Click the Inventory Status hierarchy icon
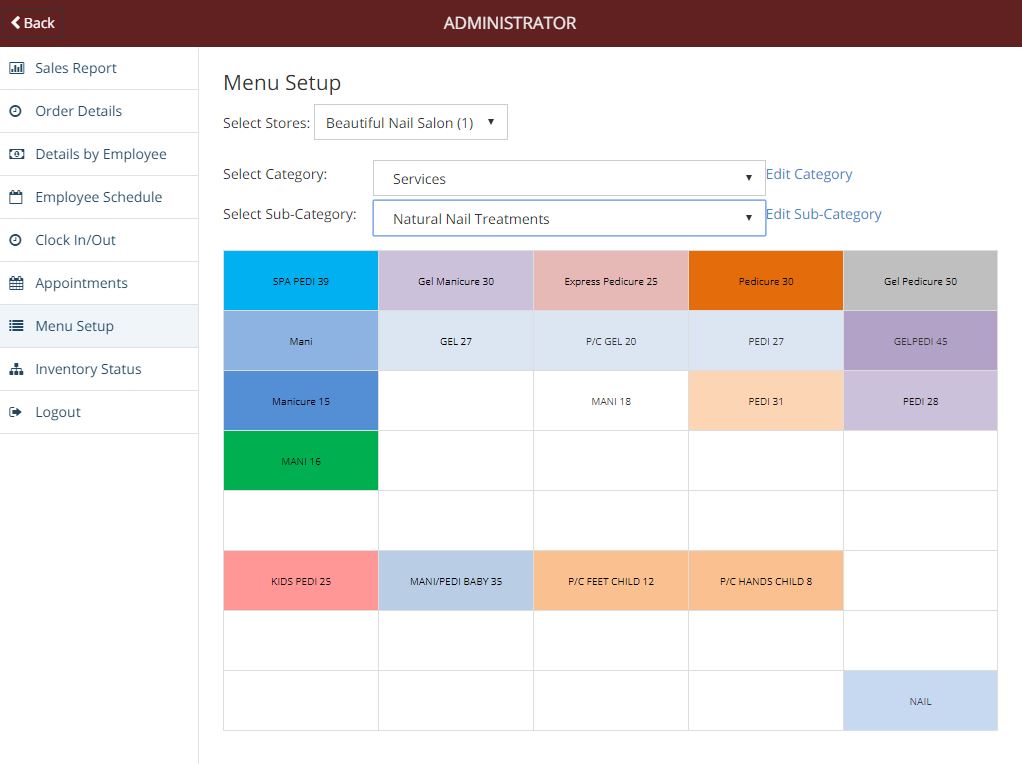The image size is (1022, 764). (16, 369)
